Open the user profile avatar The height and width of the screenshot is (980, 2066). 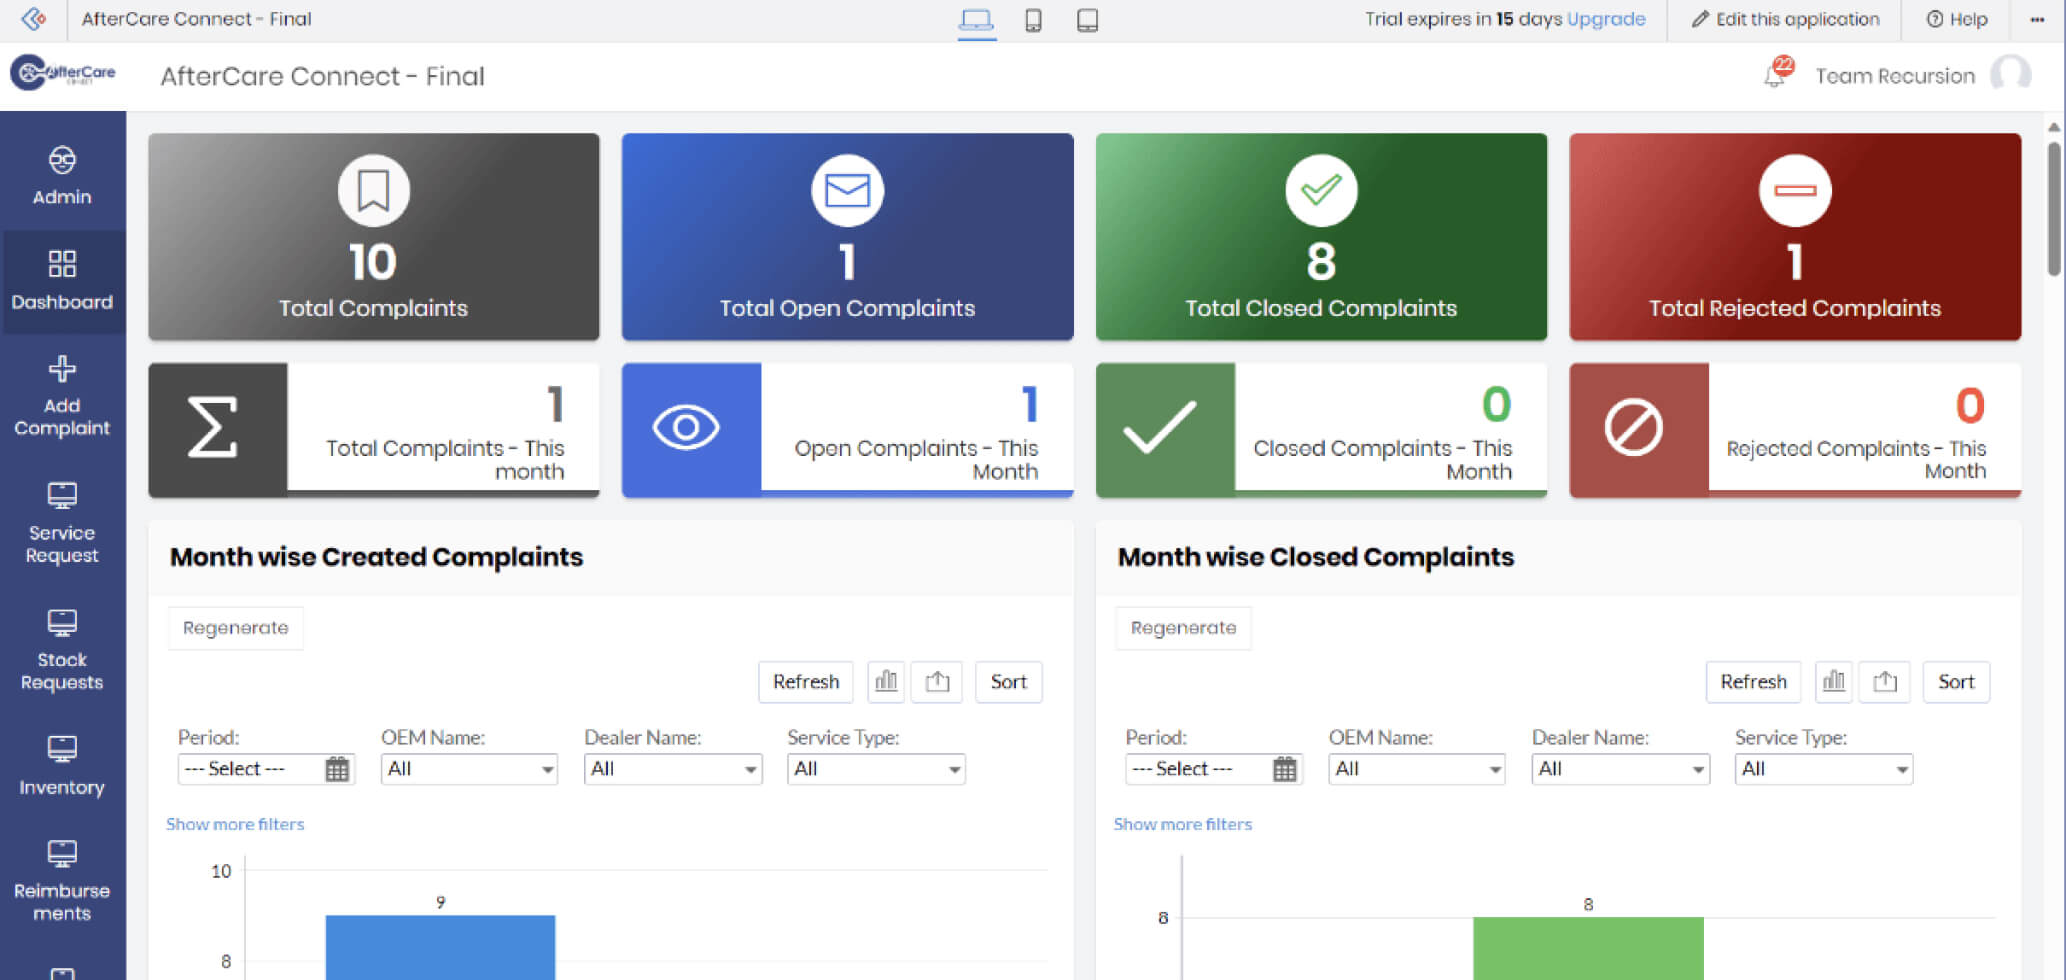point(2010,75)
